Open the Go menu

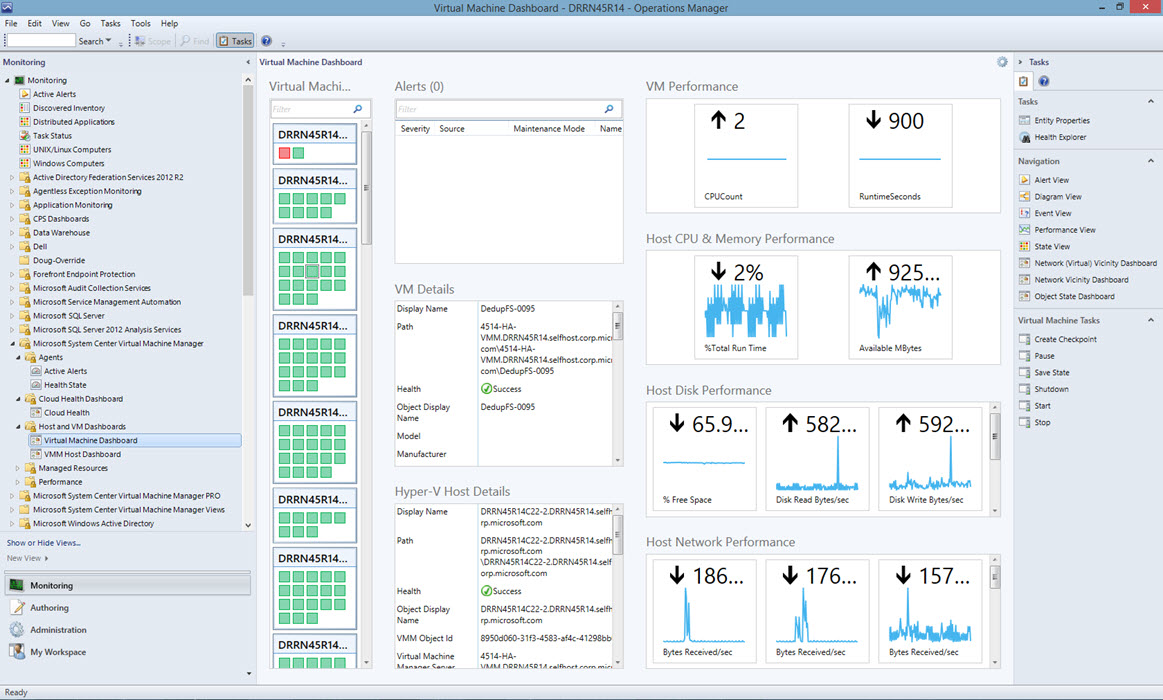click(85, 23)
